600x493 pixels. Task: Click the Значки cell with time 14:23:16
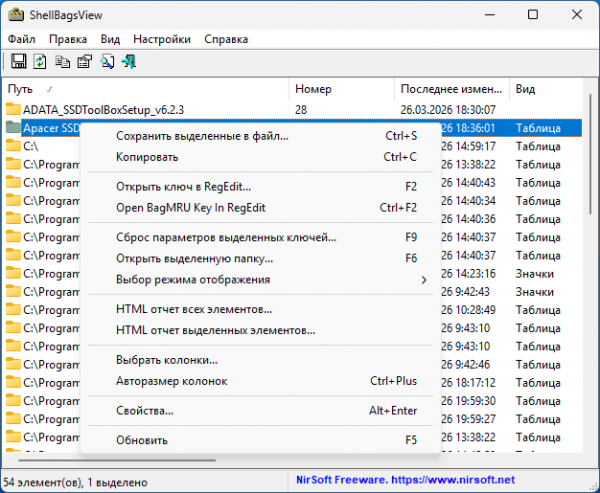pos(534,274)
